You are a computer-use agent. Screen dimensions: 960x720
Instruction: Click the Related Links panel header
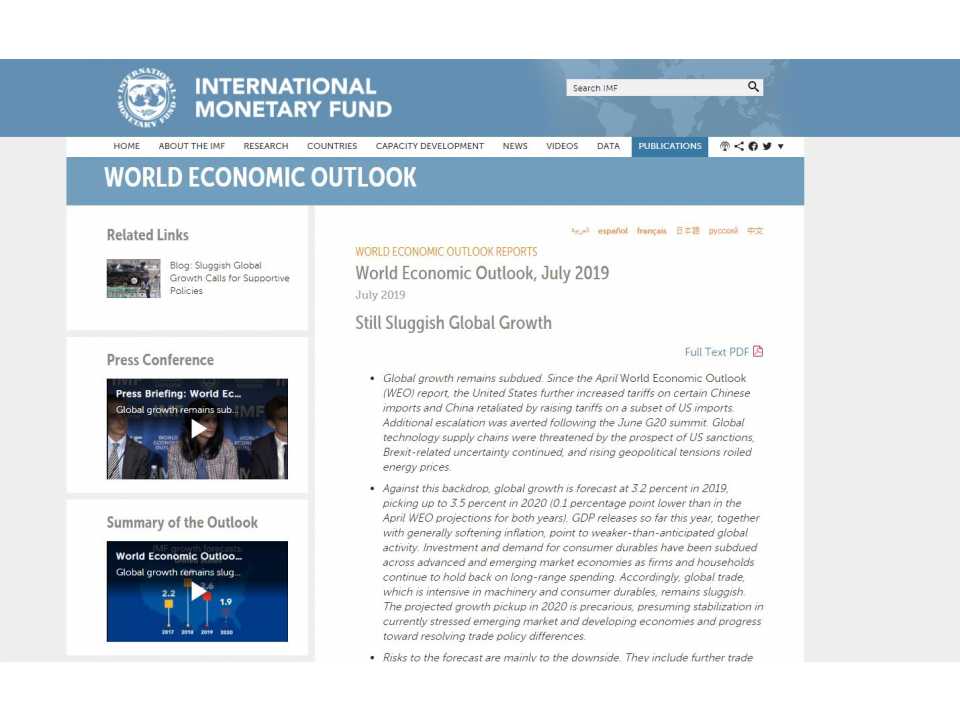pyautogui.click(x=147, y=234)
